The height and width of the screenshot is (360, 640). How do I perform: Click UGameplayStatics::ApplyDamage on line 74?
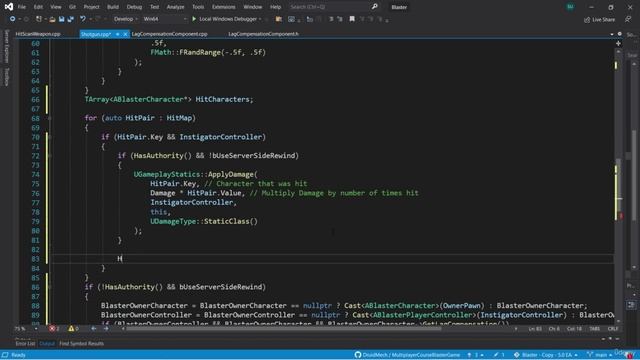point(195,174)
